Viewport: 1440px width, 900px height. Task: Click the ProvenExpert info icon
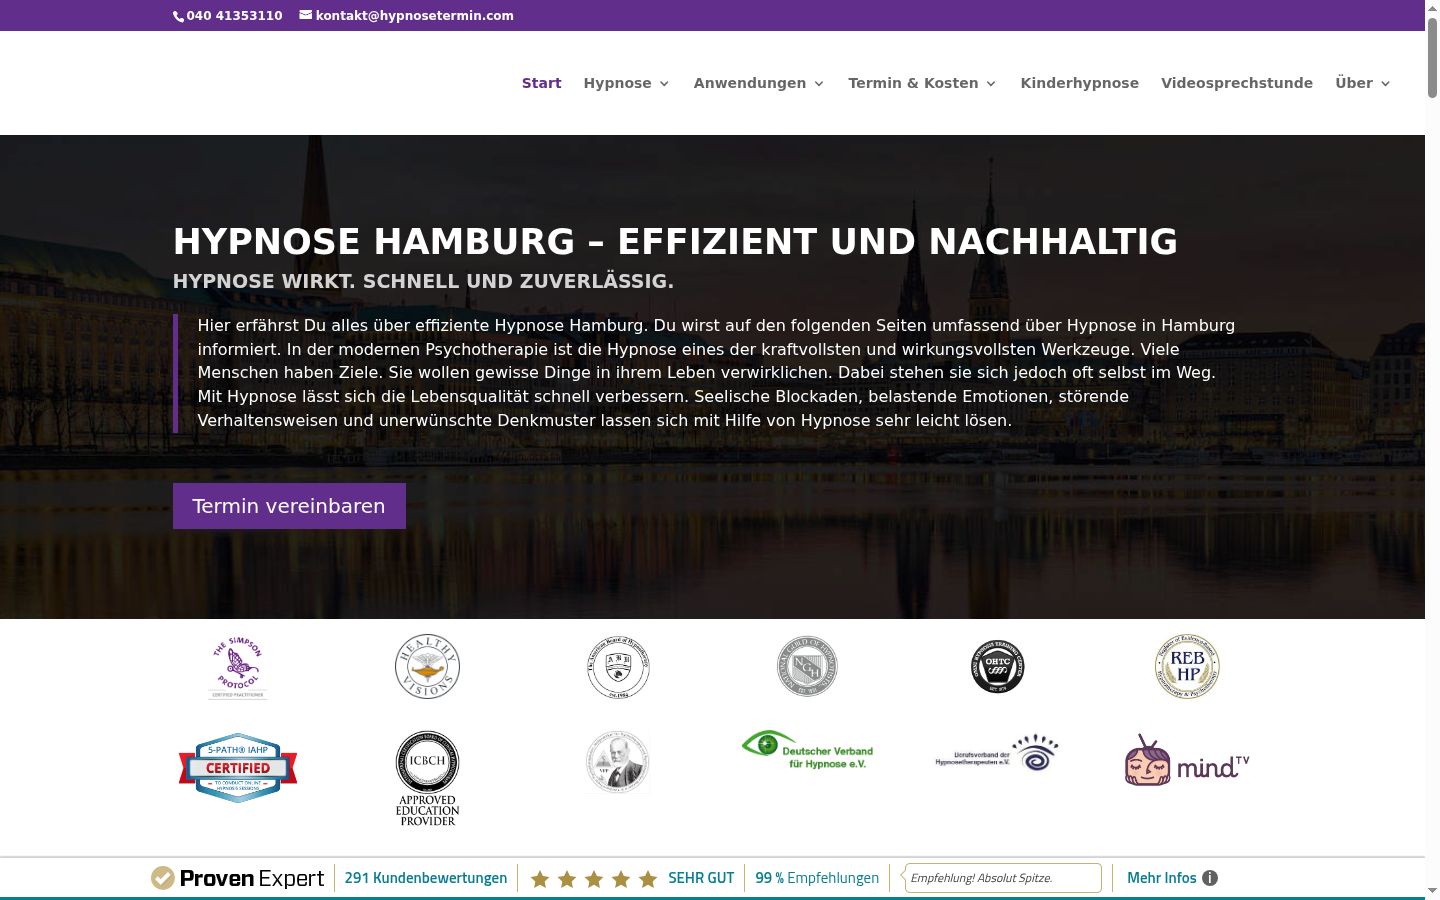point(1210,878)
